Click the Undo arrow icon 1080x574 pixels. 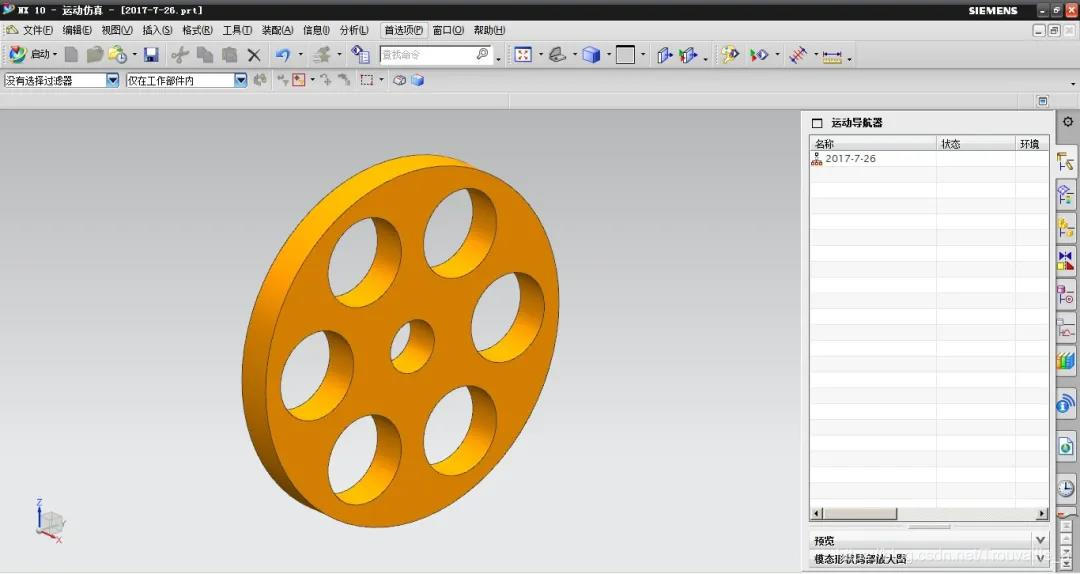pos(283,54)
